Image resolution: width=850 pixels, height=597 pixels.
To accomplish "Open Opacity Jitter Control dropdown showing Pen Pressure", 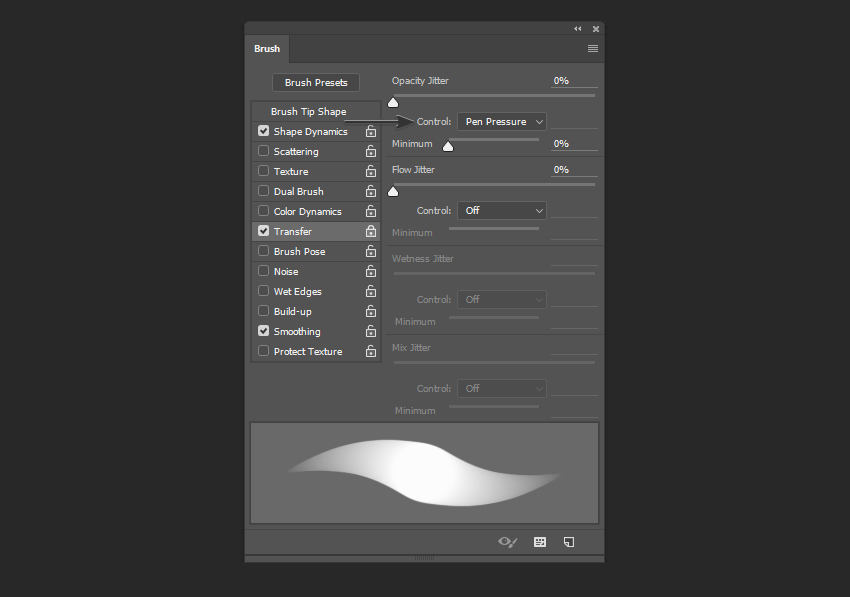I will [x=502, y=121].
